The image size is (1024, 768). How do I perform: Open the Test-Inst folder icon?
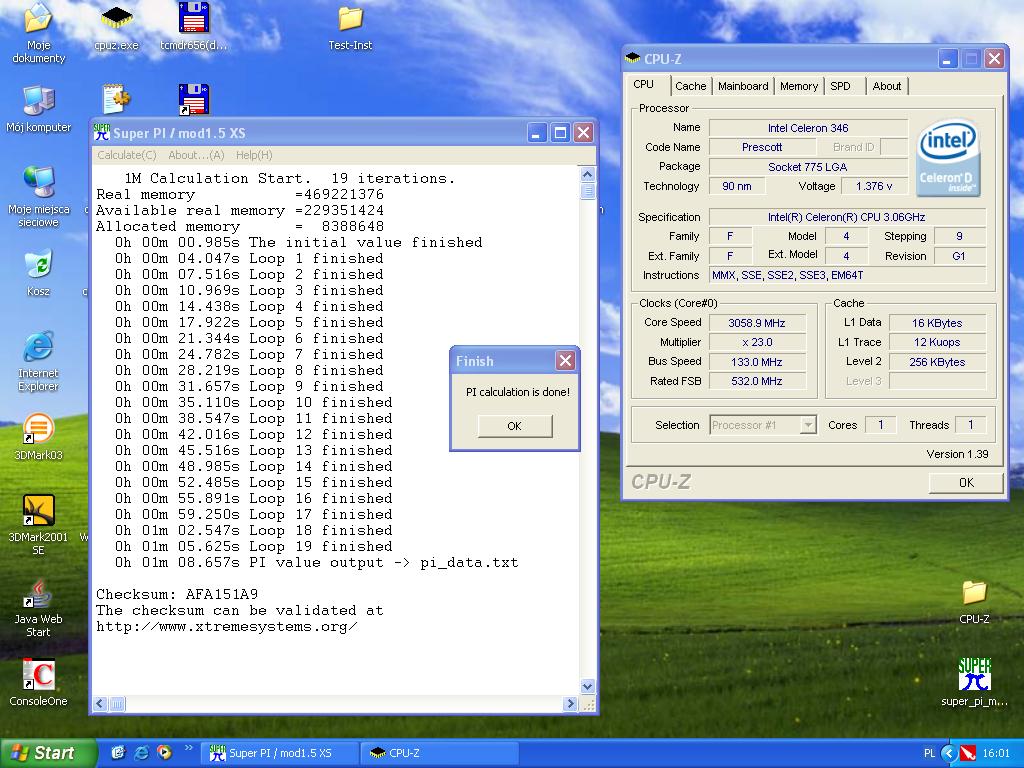[350, 27]
